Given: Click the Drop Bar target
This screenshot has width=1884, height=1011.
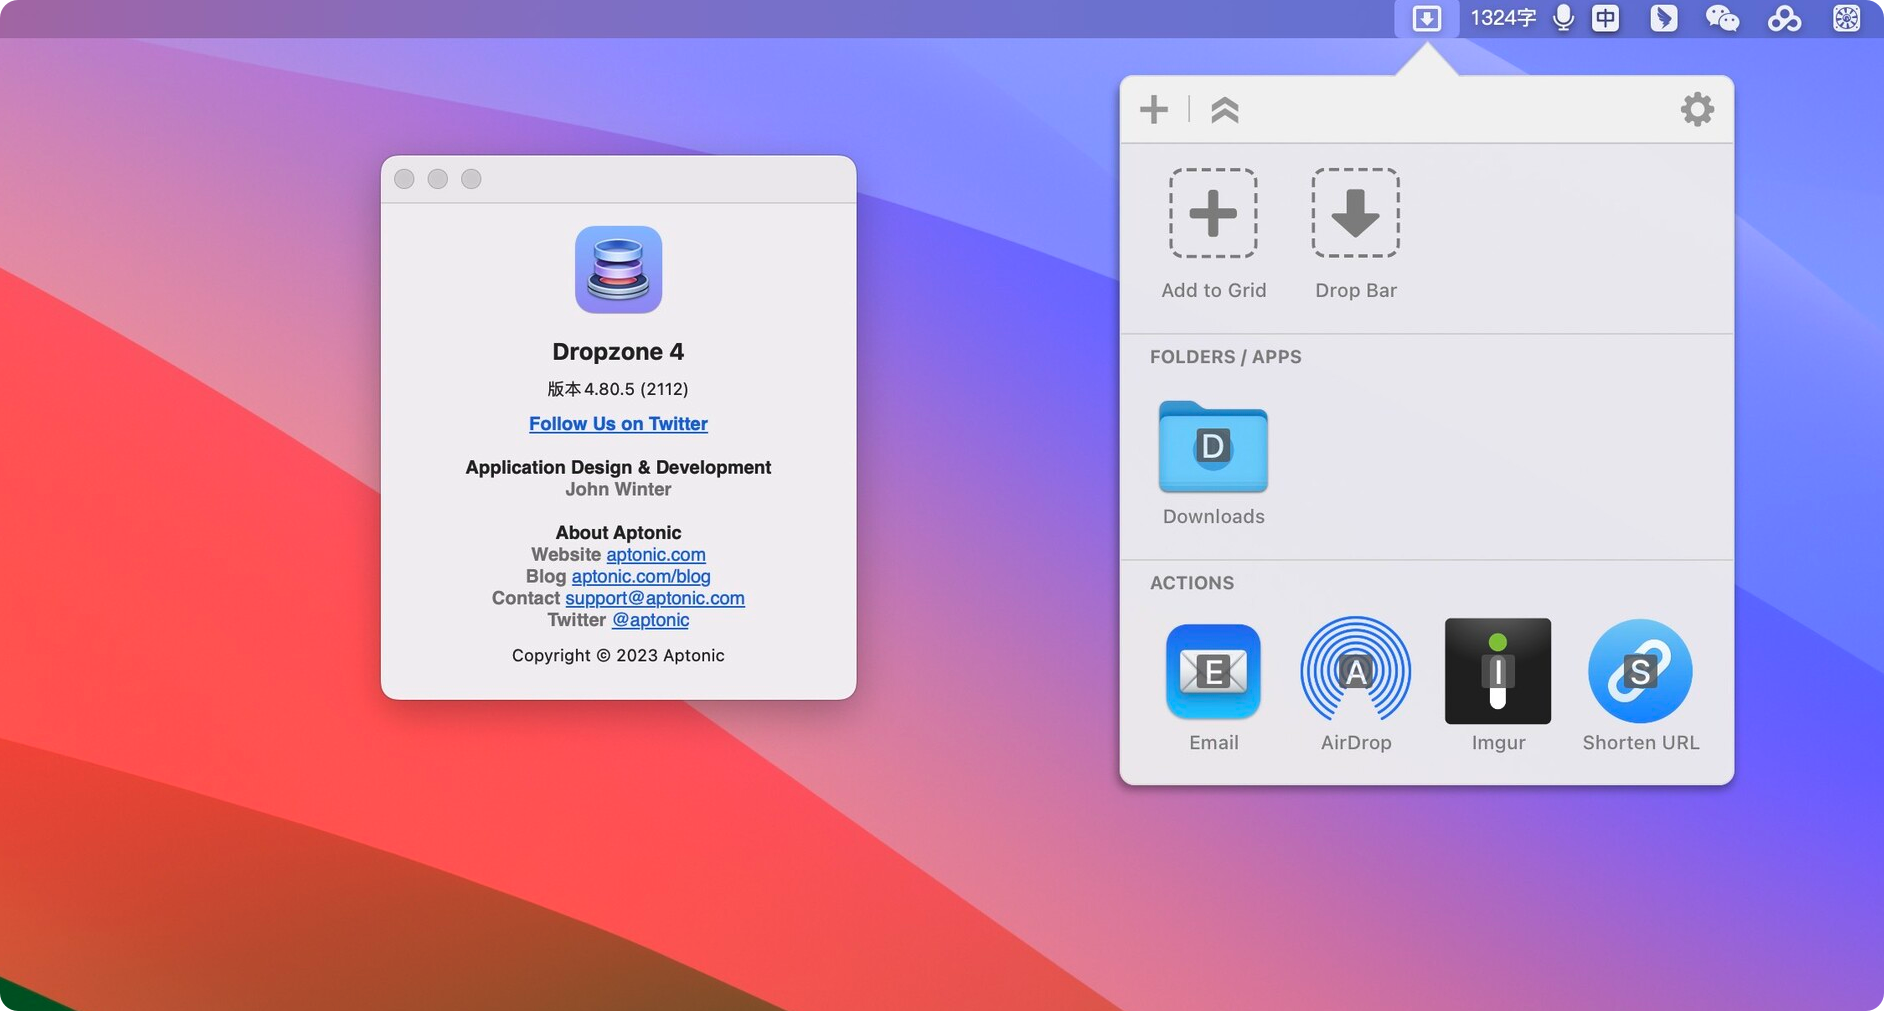Looking at the screenshot, I should pyautogui.click(x=1355, y=234).
